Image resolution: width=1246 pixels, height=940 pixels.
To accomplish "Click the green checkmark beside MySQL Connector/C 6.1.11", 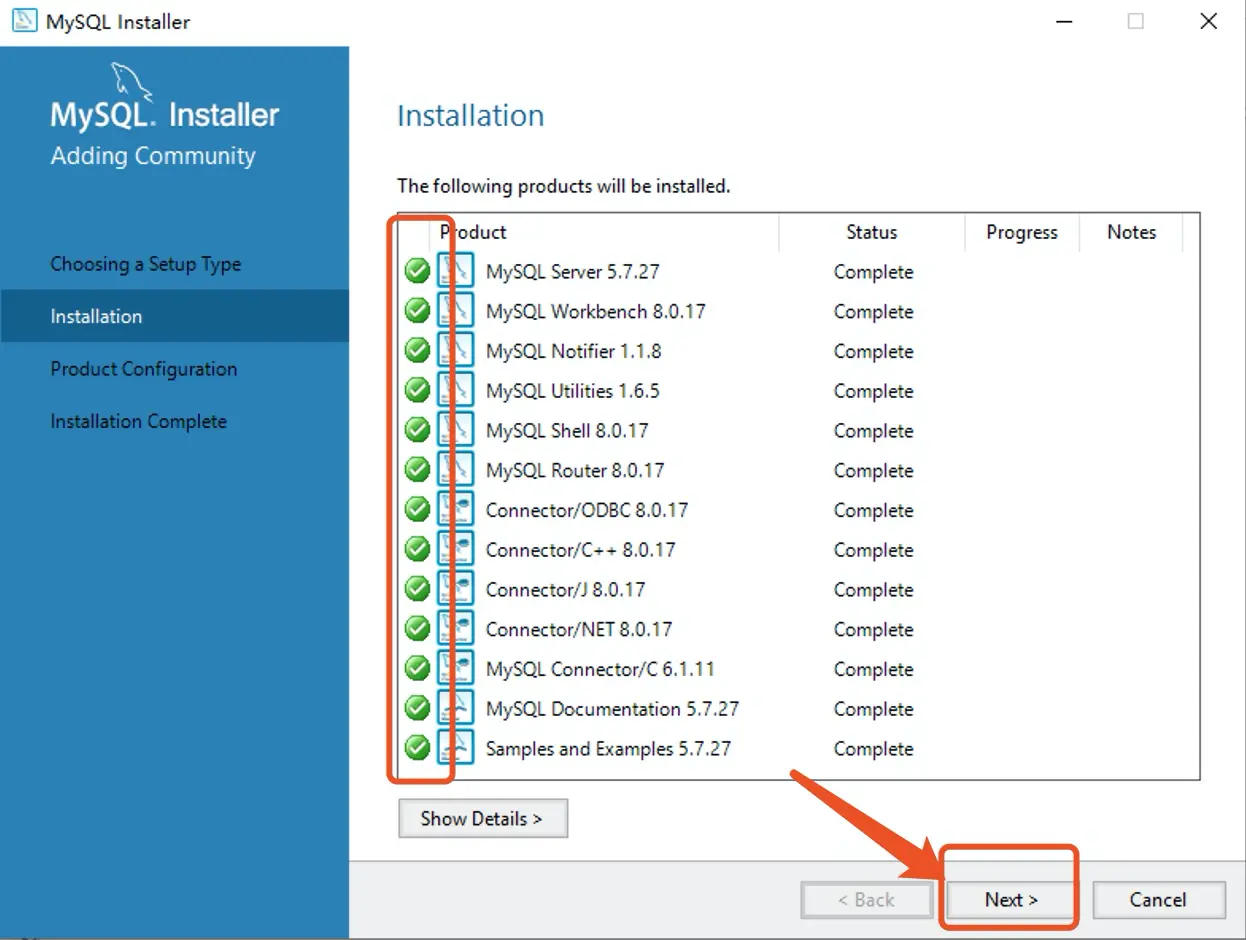I will [417, 668].
